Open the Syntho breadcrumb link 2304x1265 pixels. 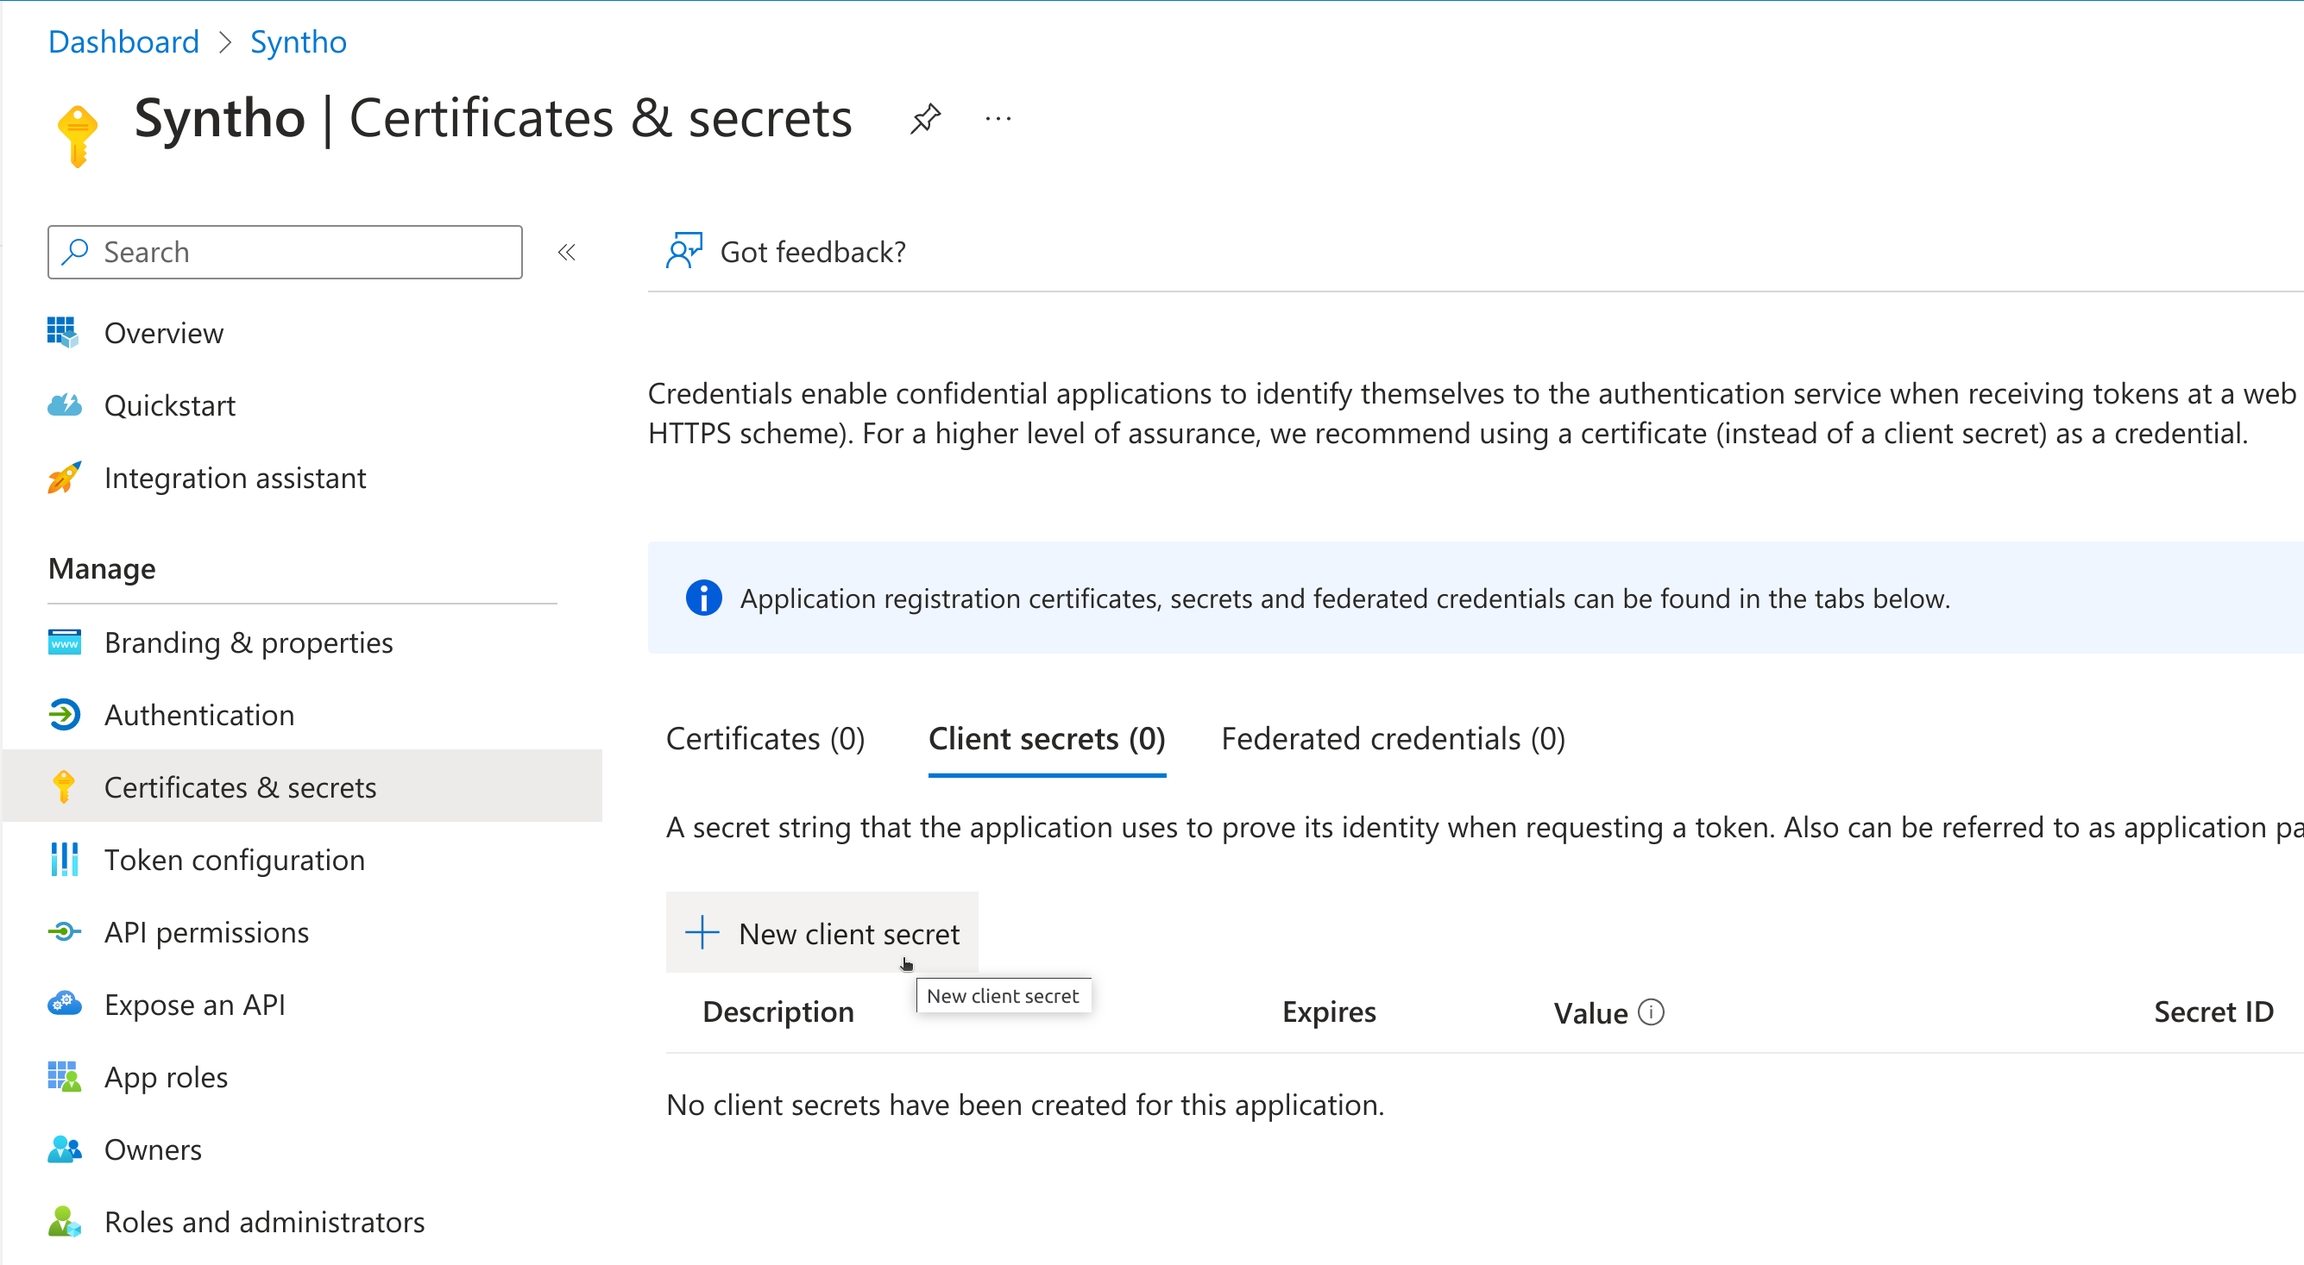point(298,42)
